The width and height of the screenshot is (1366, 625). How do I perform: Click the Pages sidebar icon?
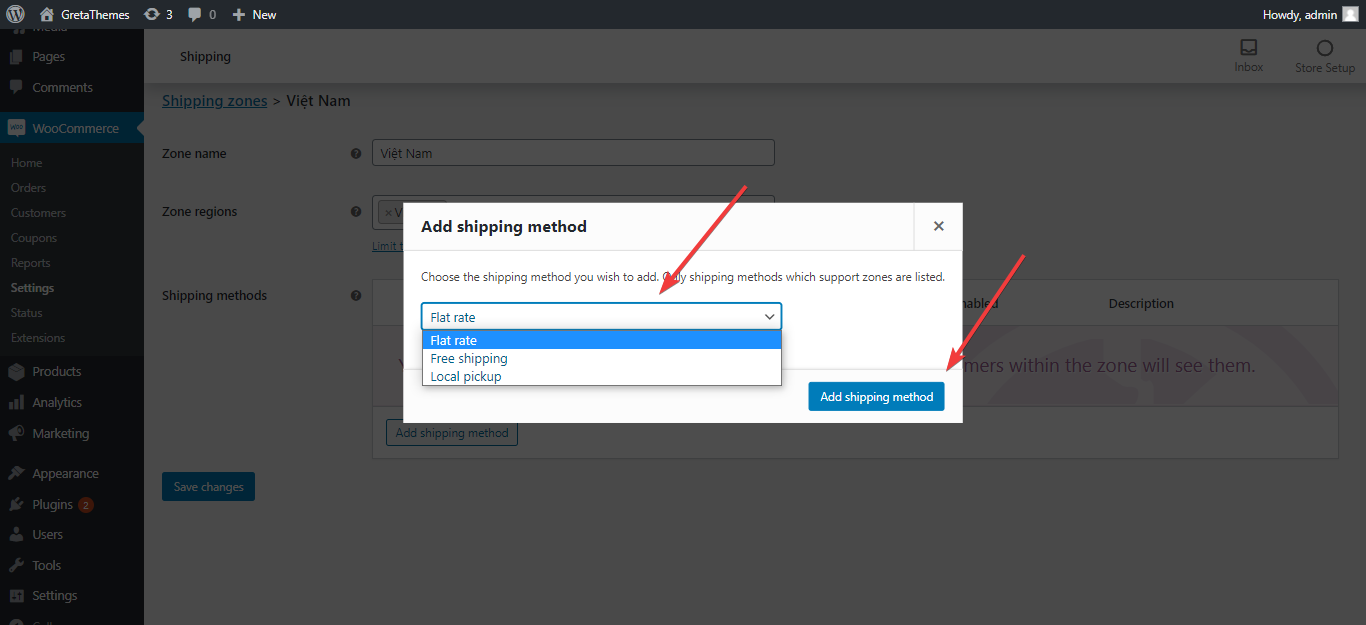[16, 57]
